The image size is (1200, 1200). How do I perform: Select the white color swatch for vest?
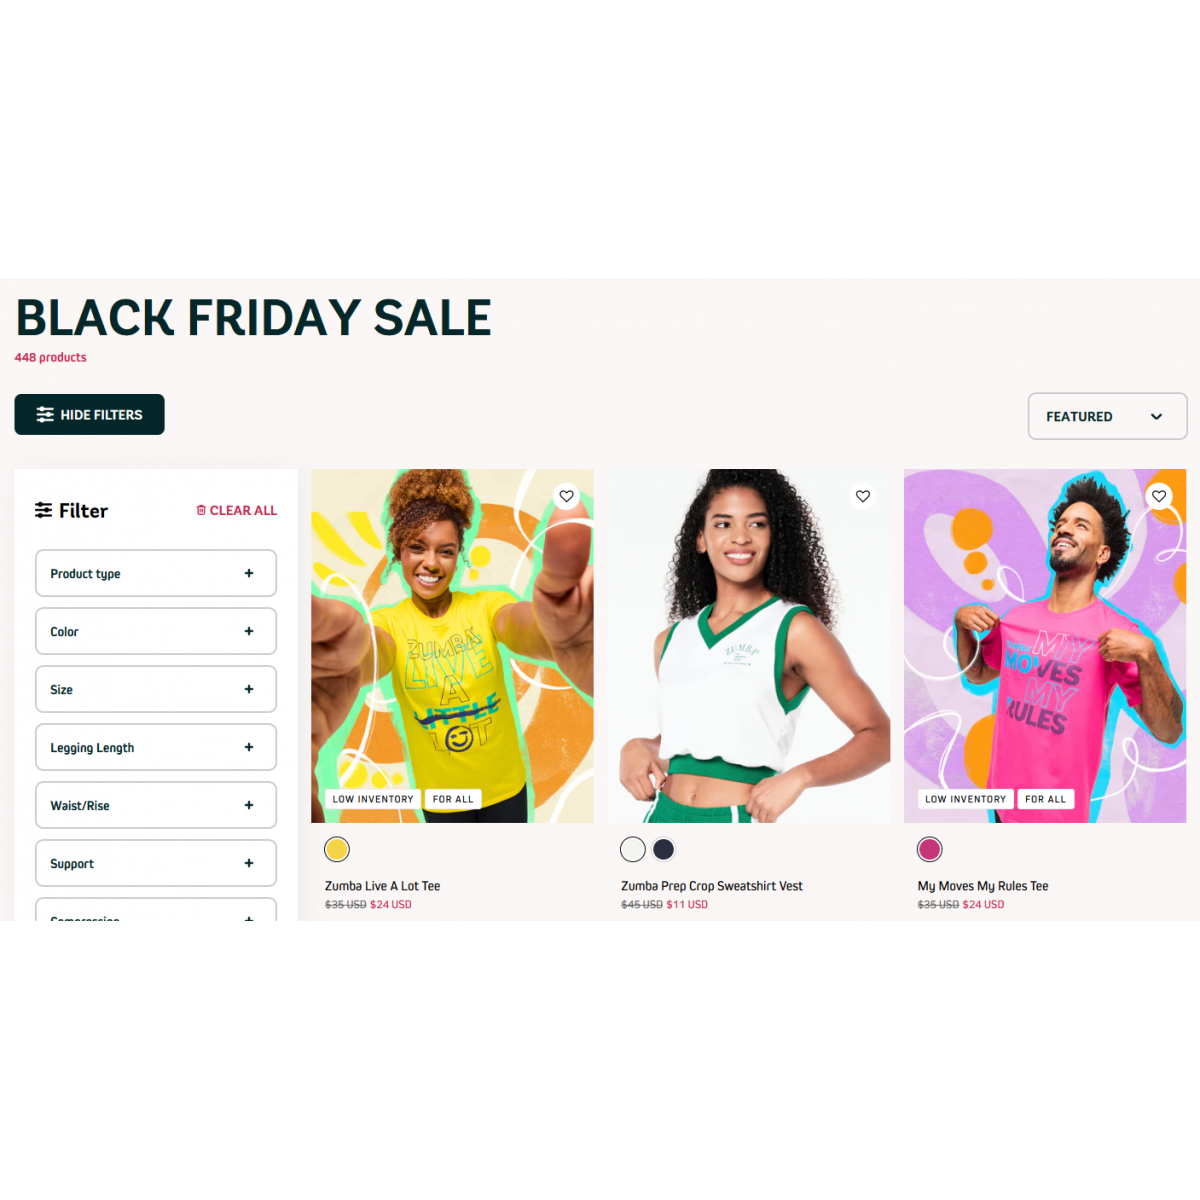[x=633, y=849]
